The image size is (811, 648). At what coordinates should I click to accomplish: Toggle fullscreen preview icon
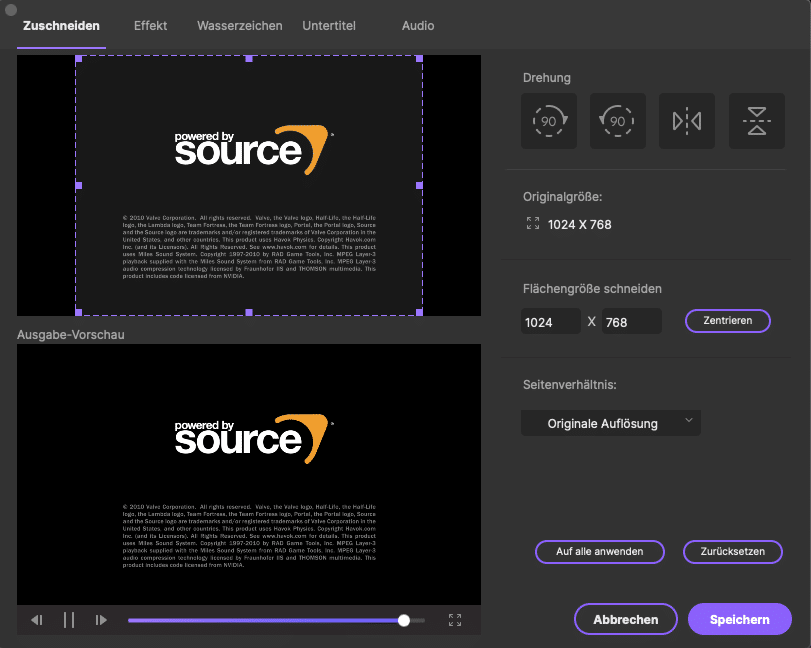click(455, 620)
